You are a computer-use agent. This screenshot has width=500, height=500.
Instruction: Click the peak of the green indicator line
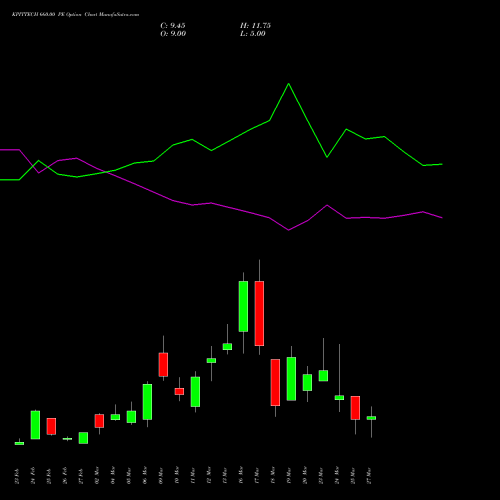coord(289,84)
